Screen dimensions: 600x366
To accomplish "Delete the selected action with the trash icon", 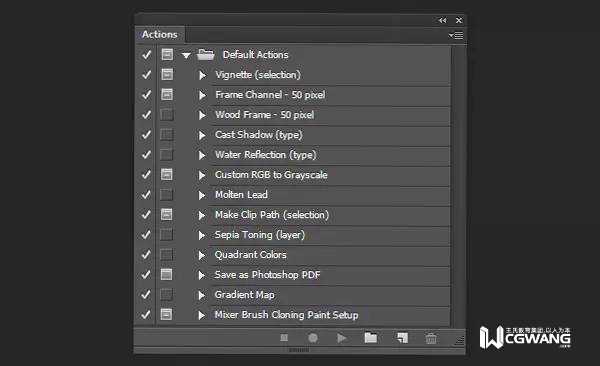I will tap(431, 338).
